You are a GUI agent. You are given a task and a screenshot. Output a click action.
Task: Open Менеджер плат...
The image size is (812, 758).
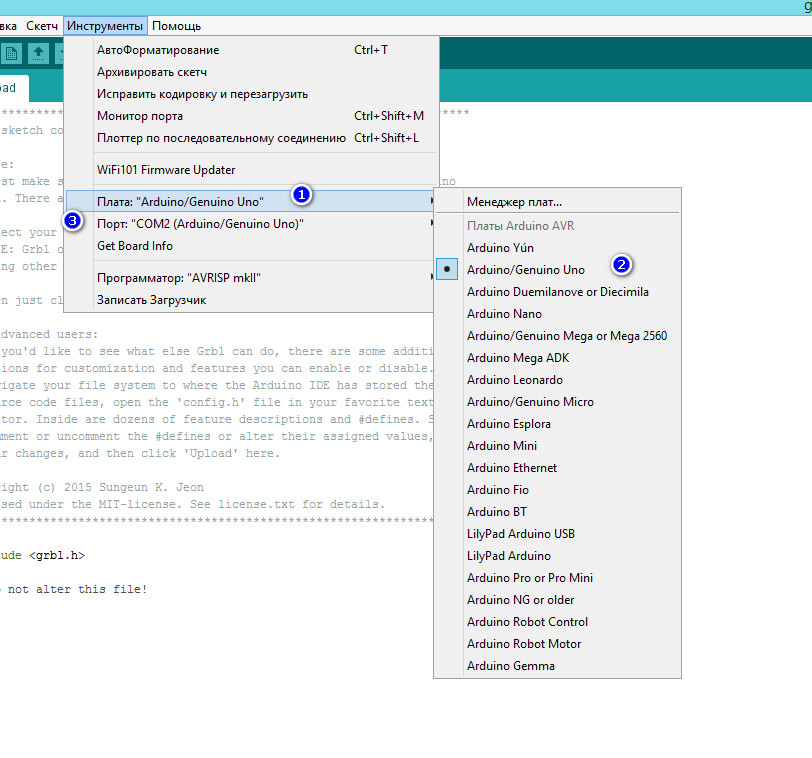point(557,202)
